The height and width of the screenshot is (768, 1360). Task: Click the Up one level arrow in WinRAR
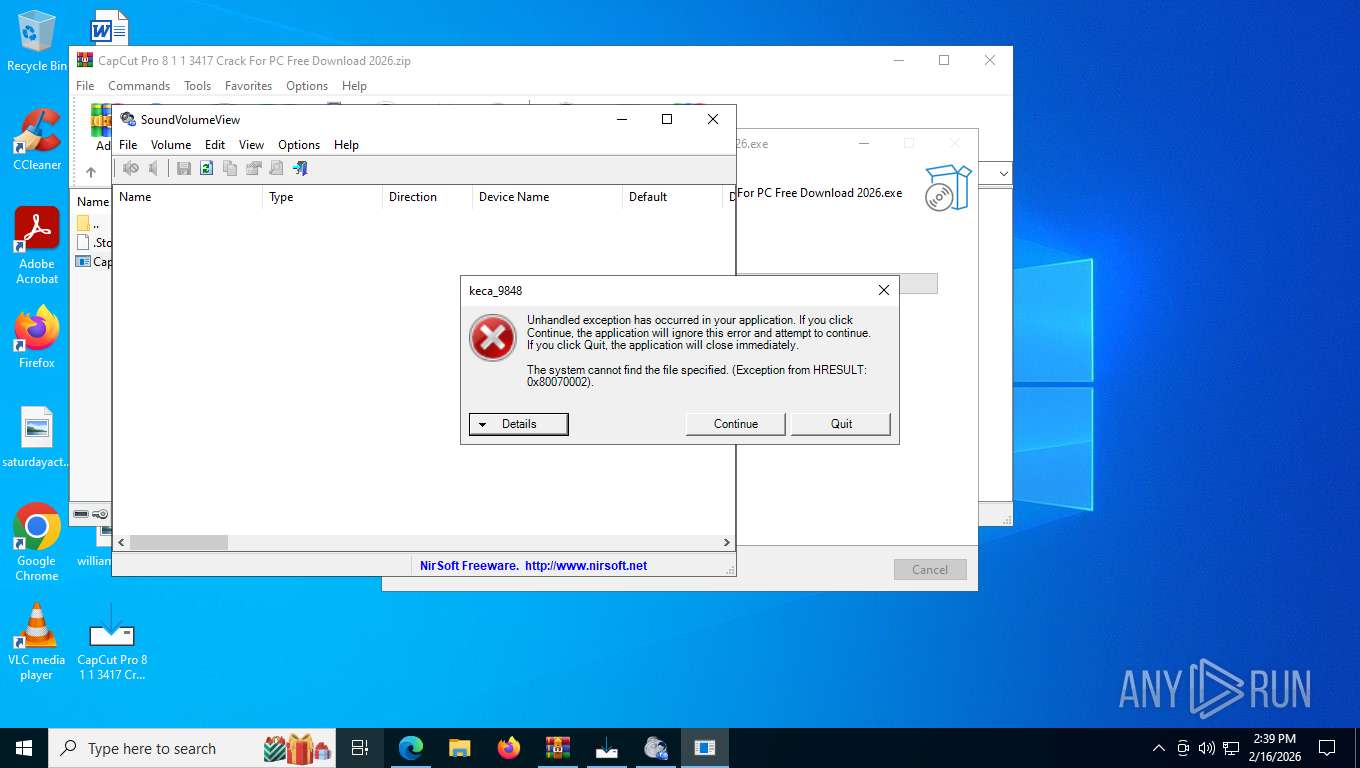coord(90,172)
